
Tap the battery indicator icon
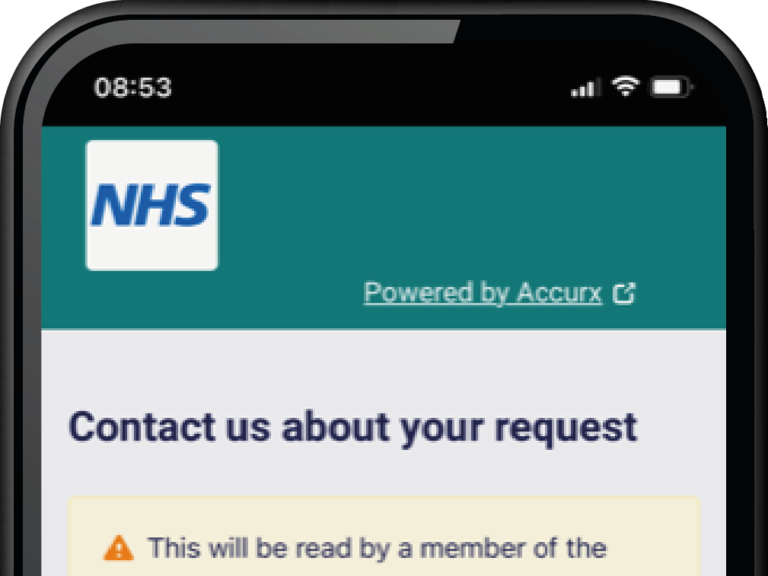[671, 88]
